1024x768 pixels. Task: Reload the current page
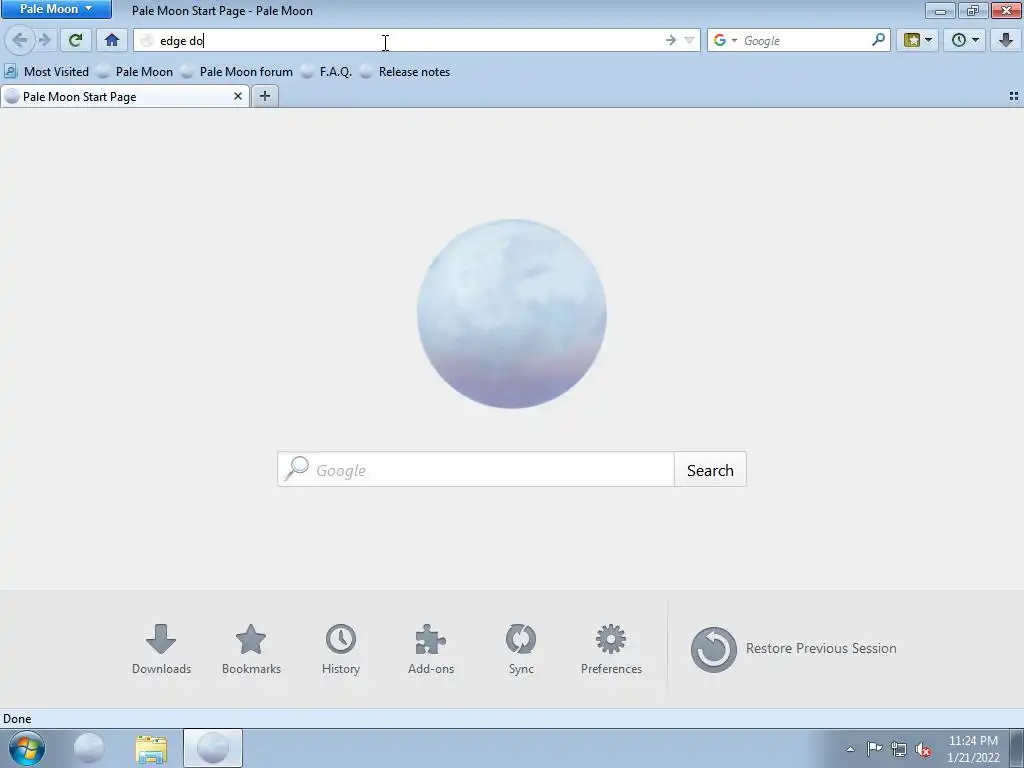76,40
